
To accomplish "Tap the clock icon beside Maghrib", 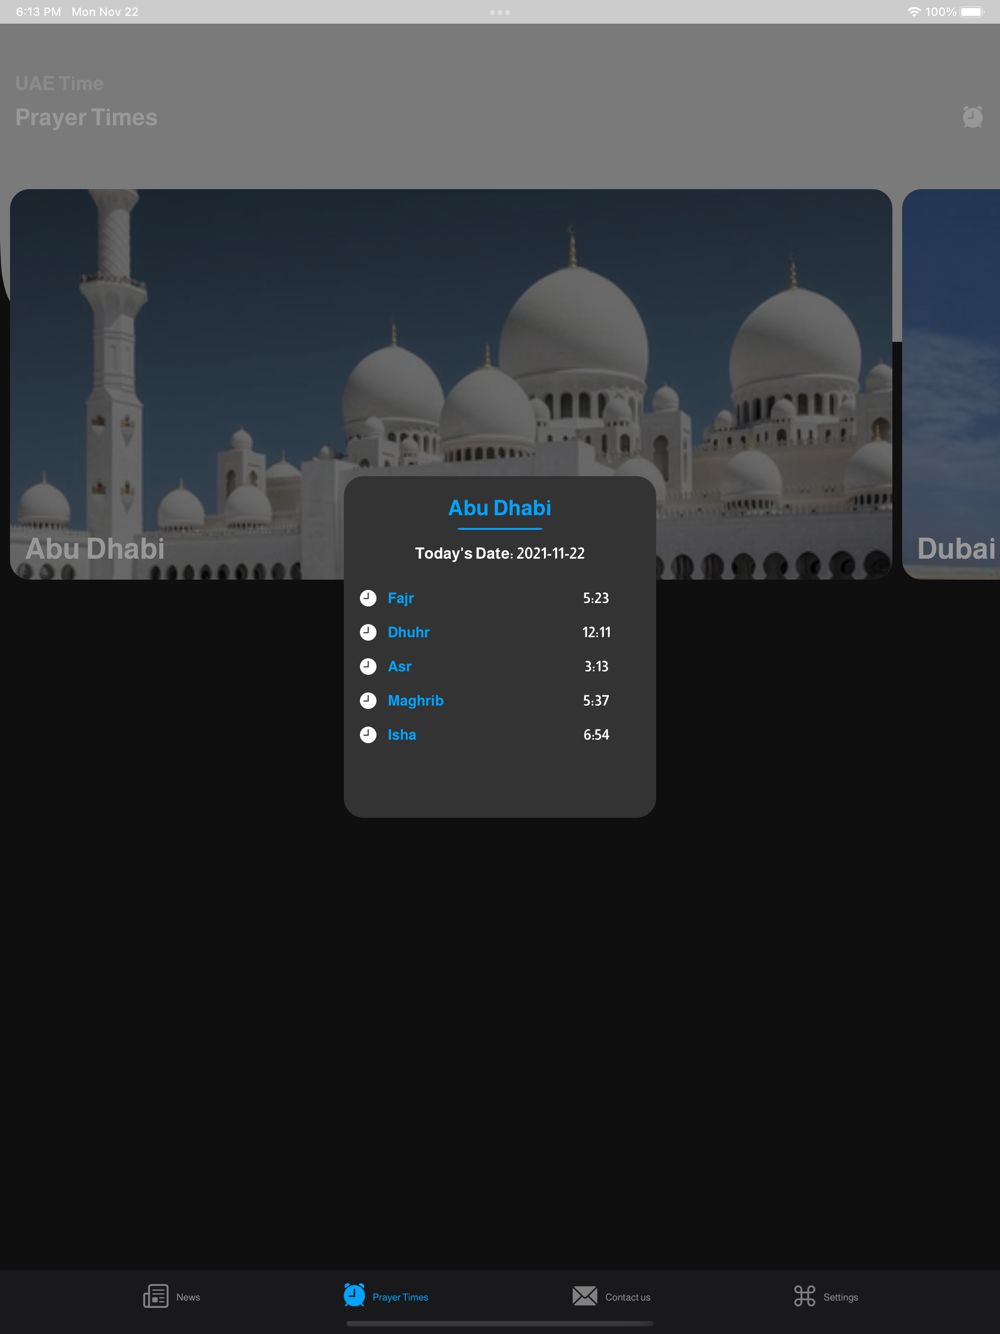I will pos(368,700).
